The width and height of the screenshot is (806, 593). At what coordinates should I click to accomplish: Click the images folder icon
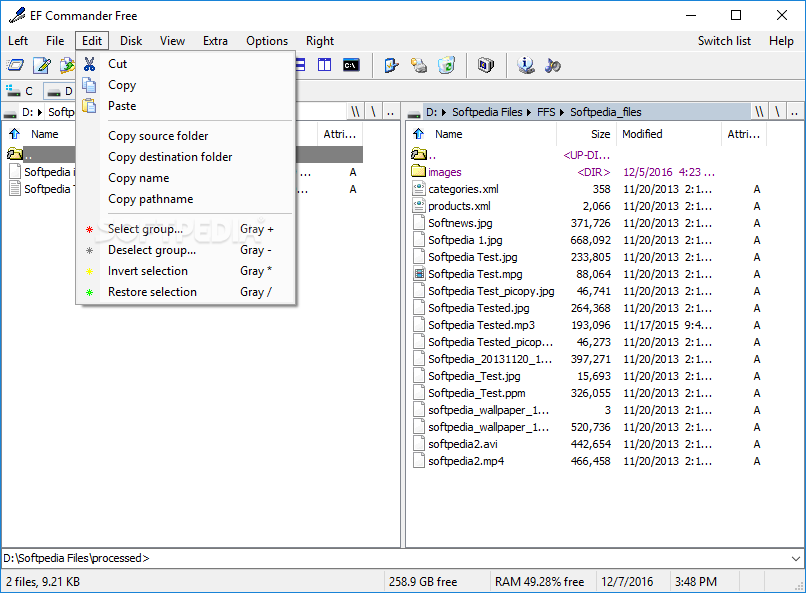419,172
